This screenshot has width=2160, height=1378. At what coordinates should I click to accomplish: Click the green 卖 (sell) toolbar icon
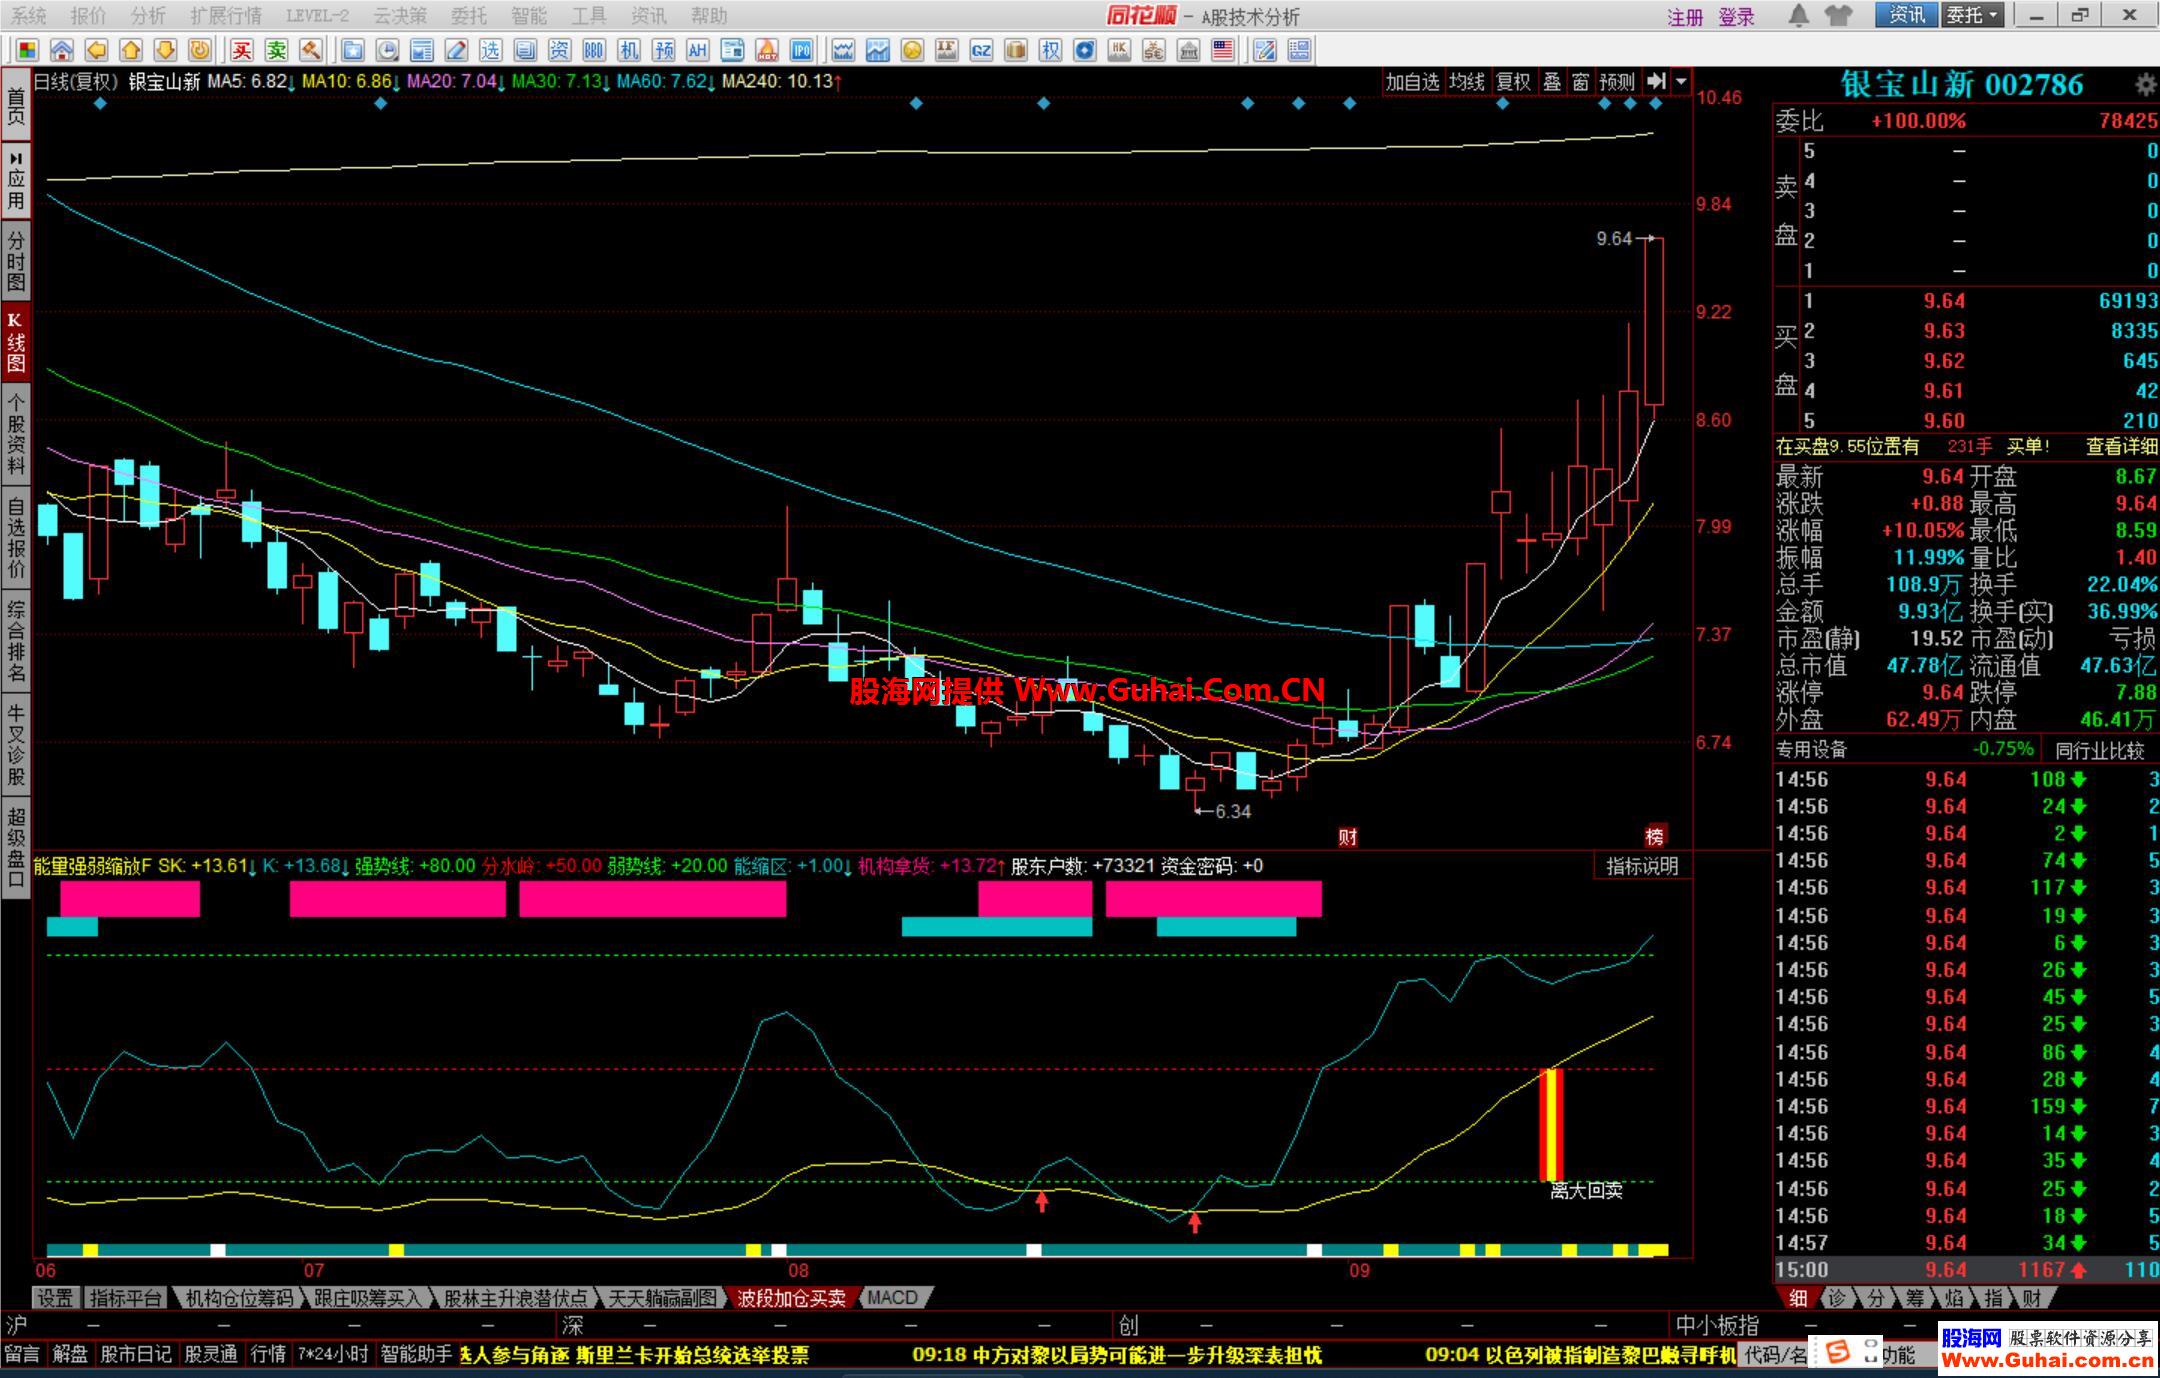(277, 50)
